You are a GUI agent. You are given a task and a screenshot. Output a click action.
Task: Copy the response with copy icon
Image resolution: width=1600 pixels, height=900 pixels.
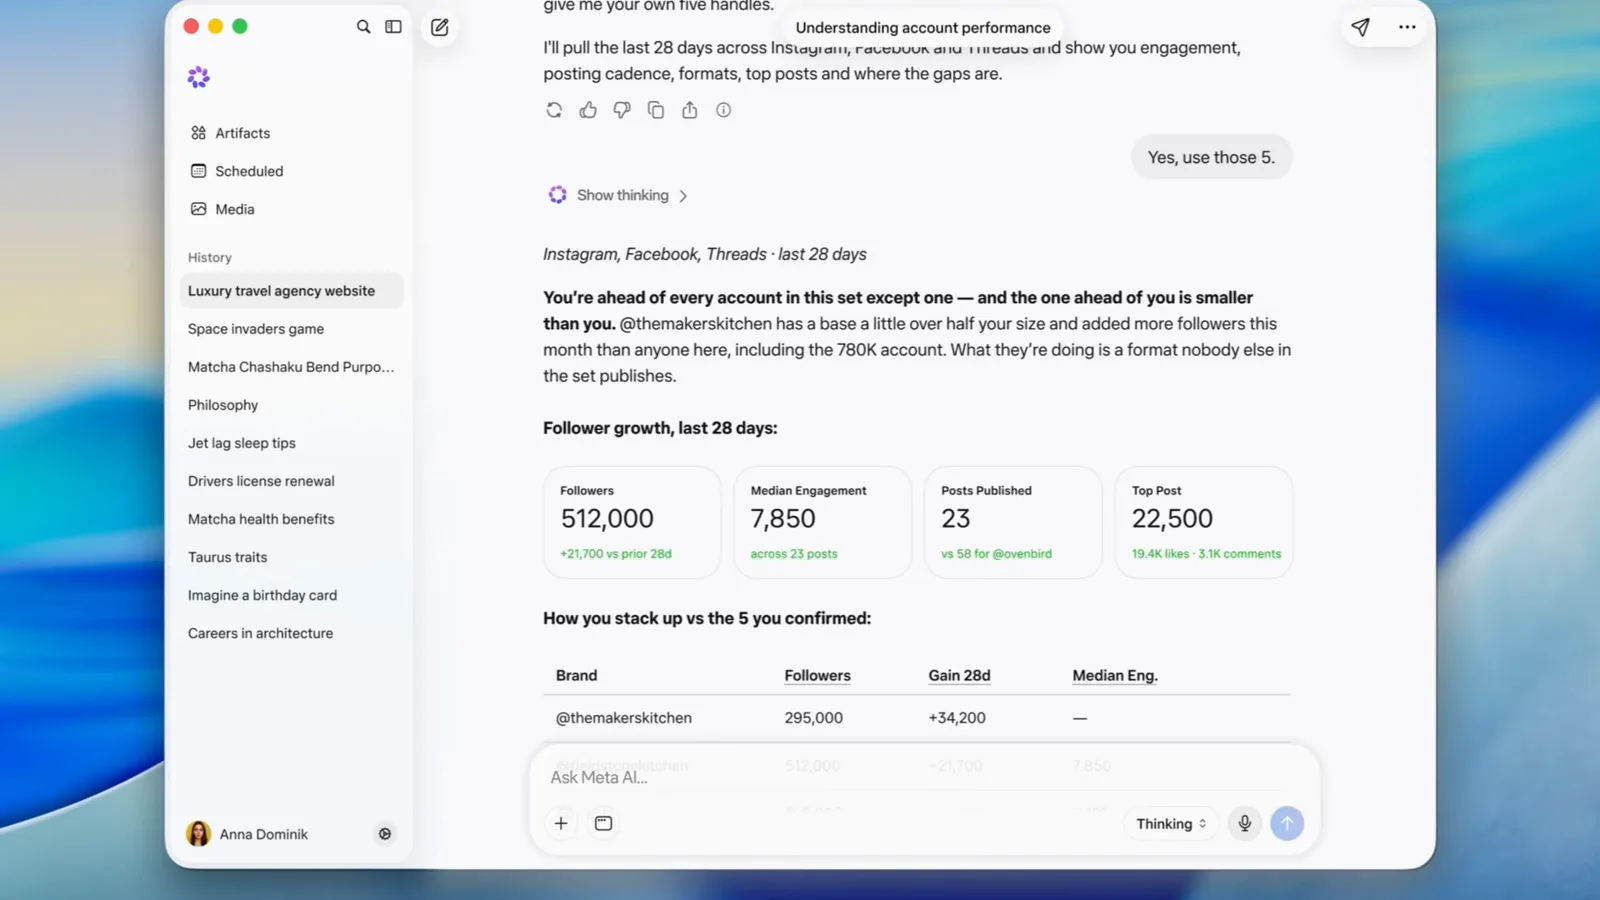coord(656,110)
